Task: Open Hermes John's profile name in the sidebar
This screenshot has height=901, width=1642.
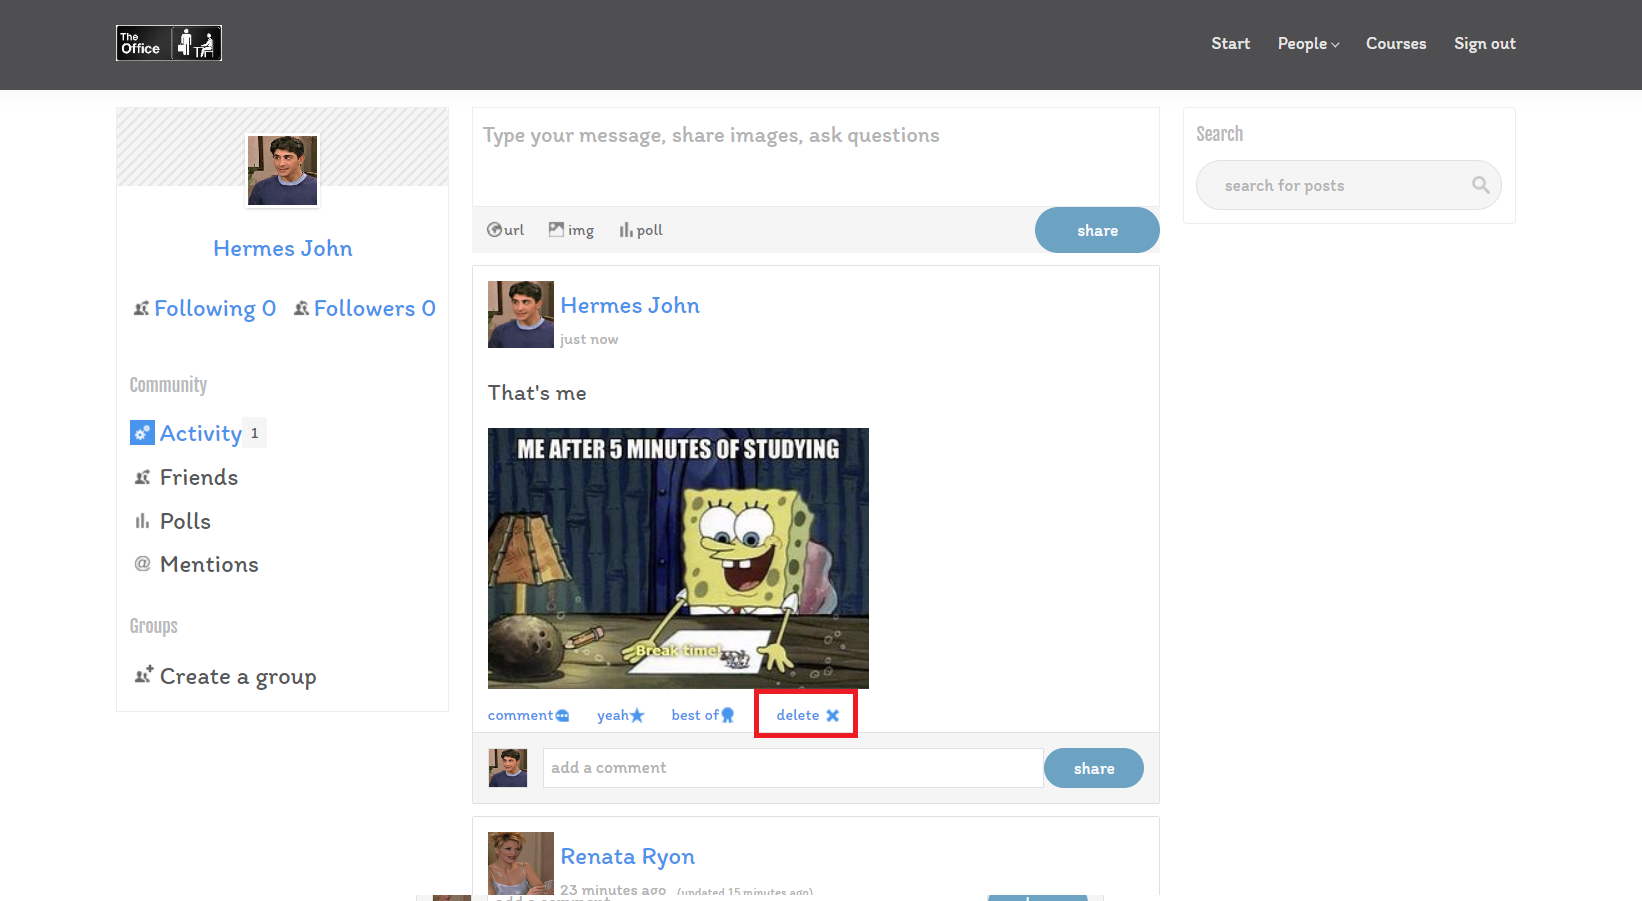Action: [x=283, y=248]
